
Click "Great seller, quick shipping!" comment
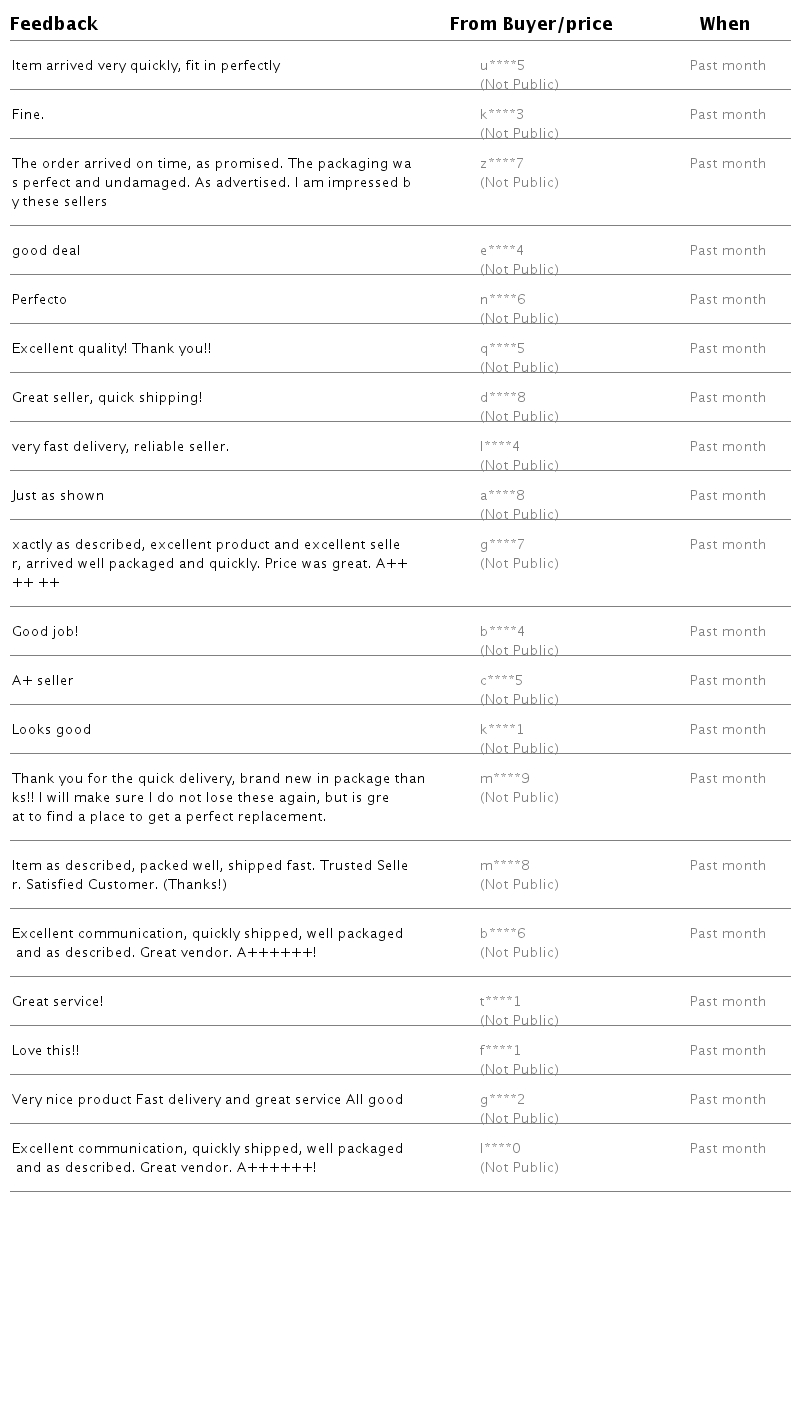pyautogui.click(x=107, y=398)
